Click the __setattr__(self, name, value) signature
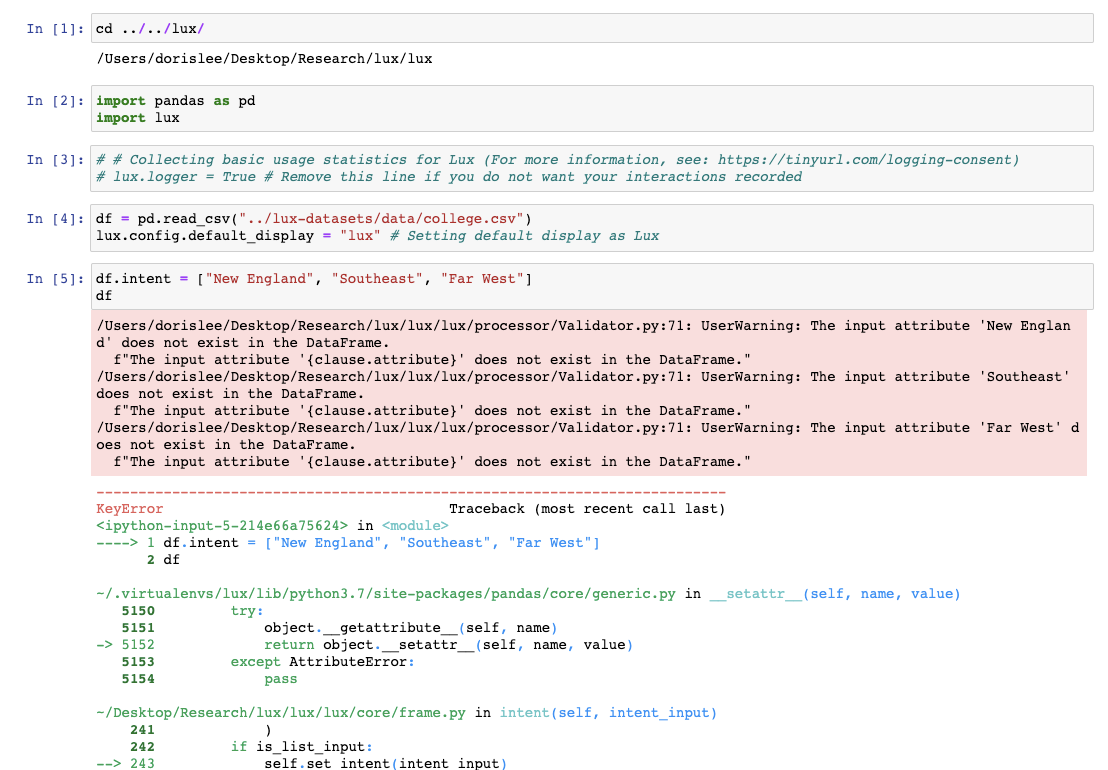 835,594
